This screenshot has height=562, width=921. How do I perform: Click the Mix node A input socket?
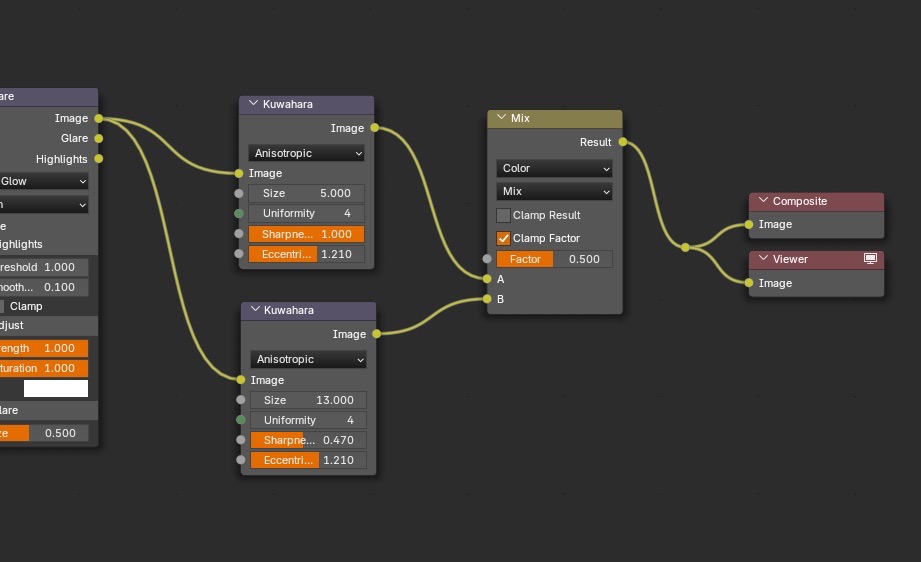tap(487, 279)
